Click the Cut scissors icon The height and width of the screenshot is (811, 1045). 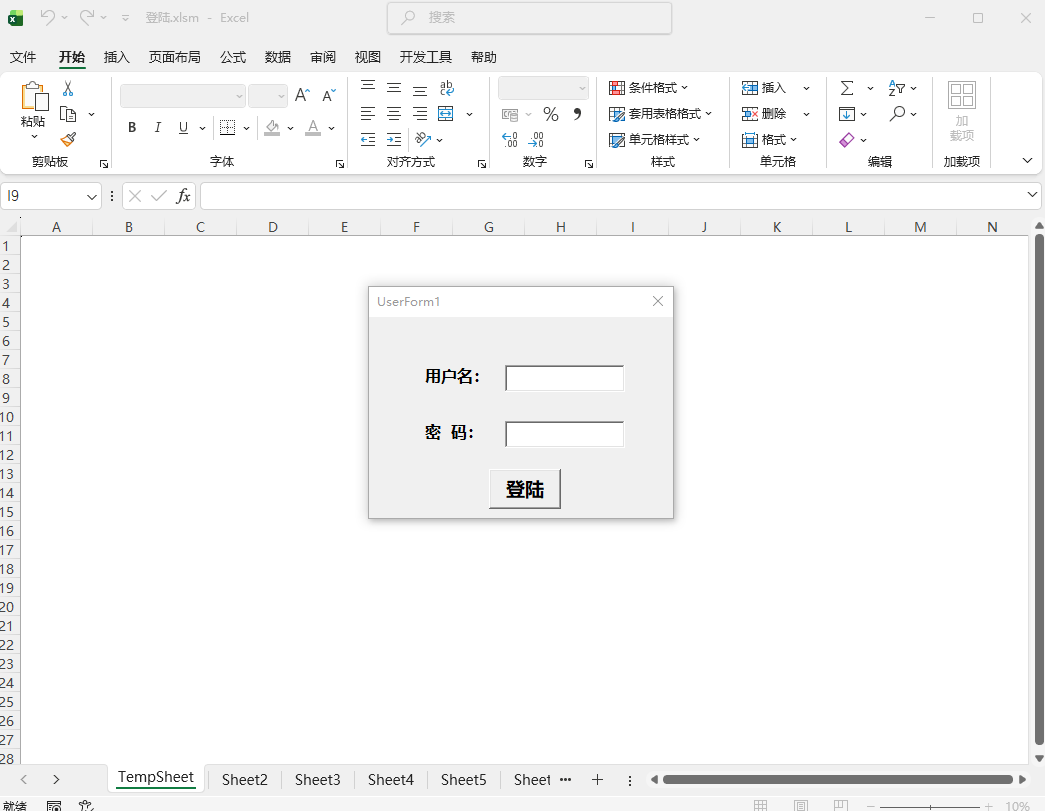pyautogui.click(x=68, y=89)
